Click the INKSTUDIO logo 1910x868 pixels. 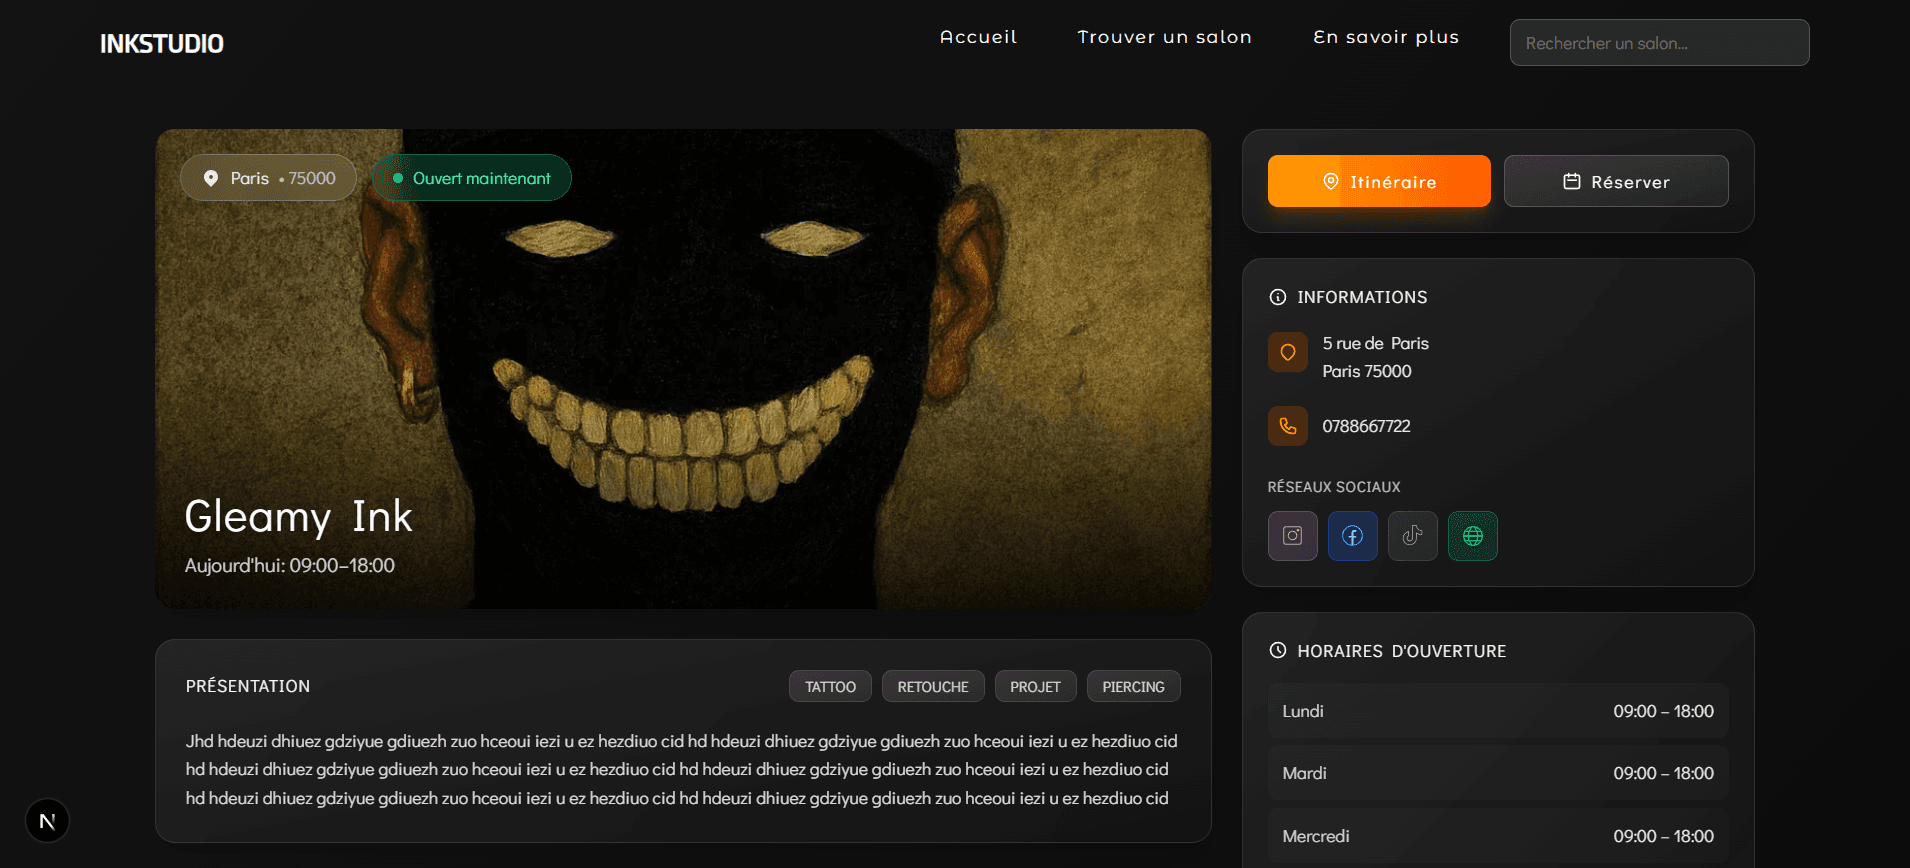[162, 44]
